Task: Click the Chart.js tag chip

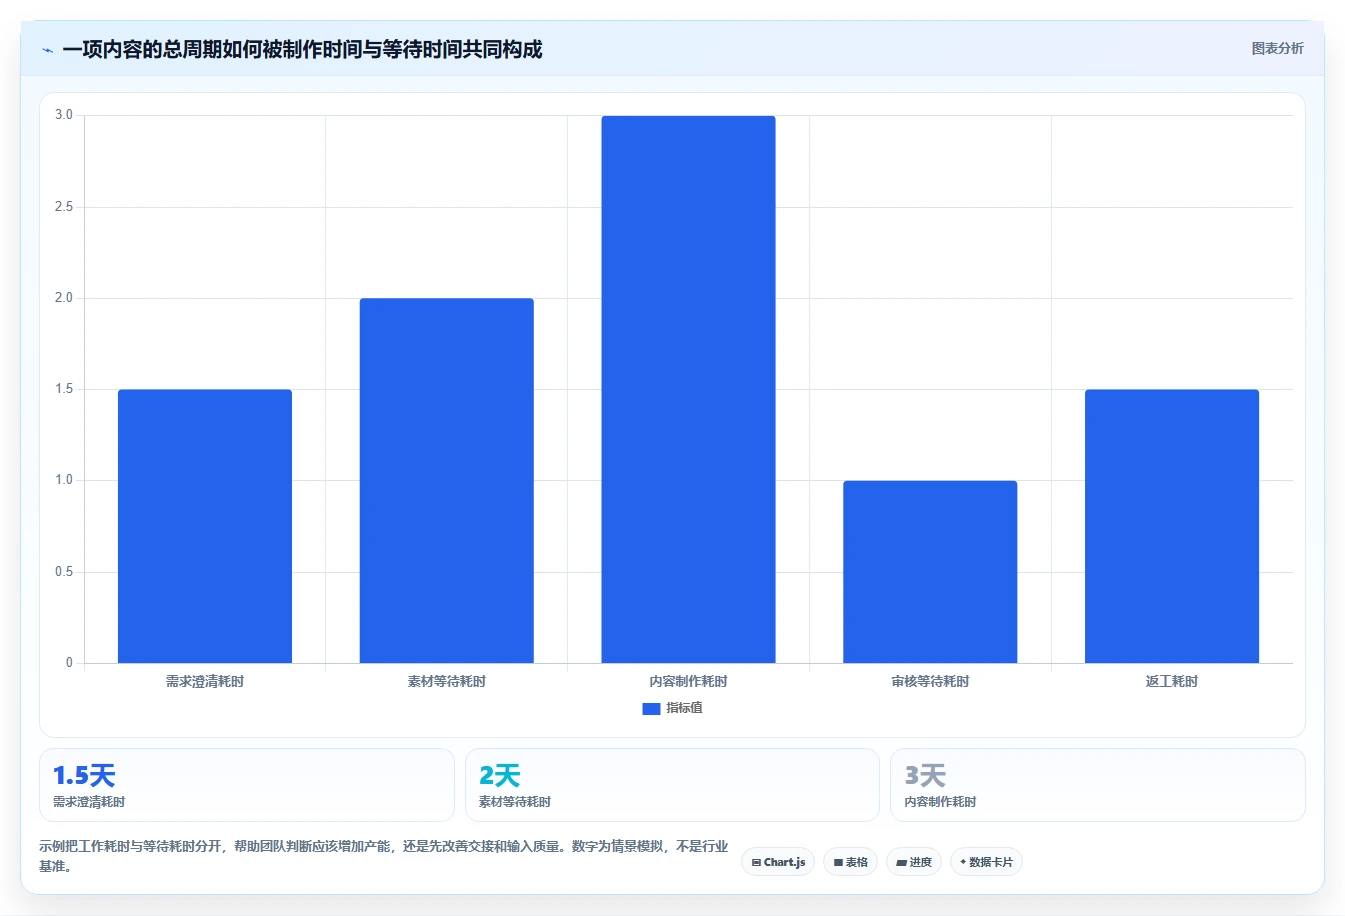Action: (x=778, y=862)
